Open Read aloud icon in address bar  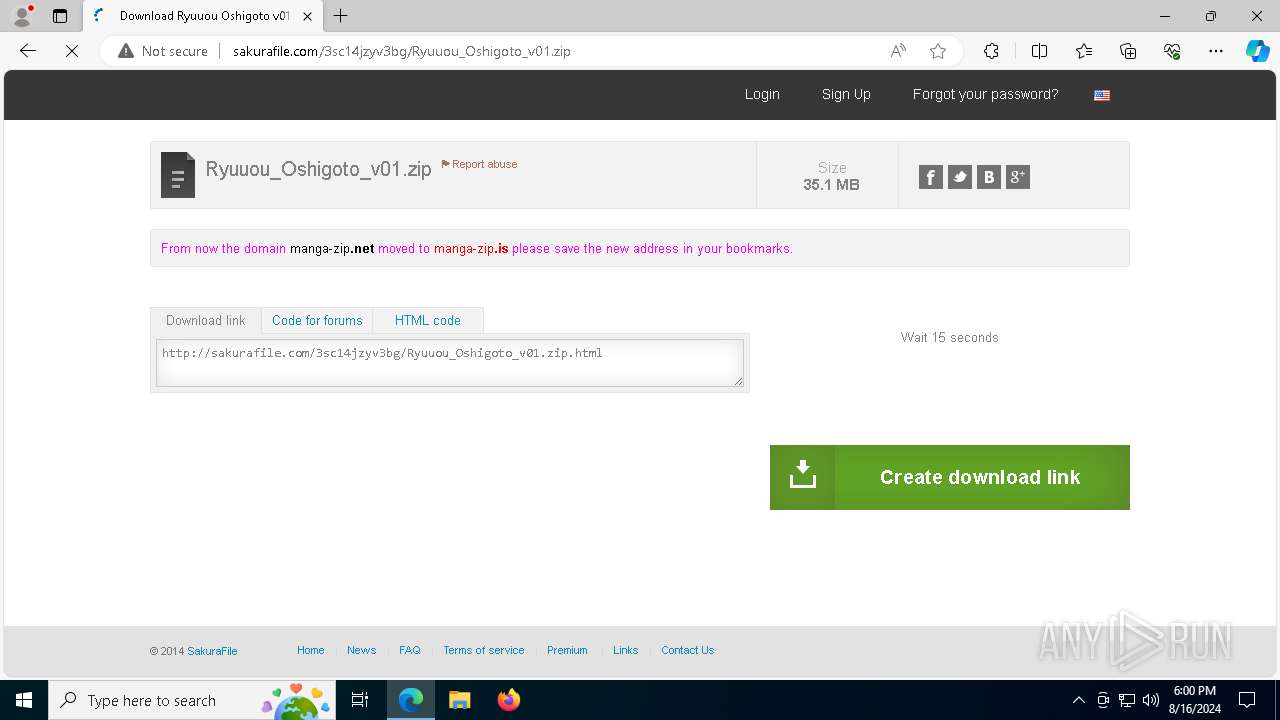click(x=898, y=51)
